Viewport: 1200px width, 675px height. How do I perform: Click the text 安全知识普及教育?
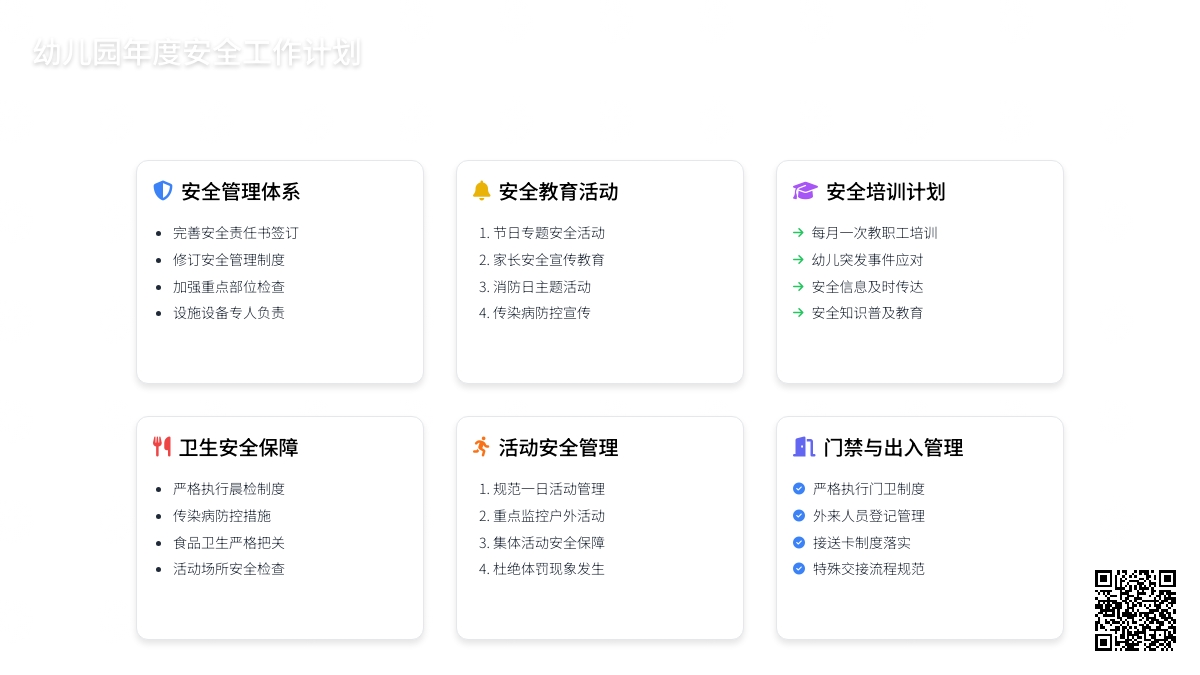[x=868, y=313]
